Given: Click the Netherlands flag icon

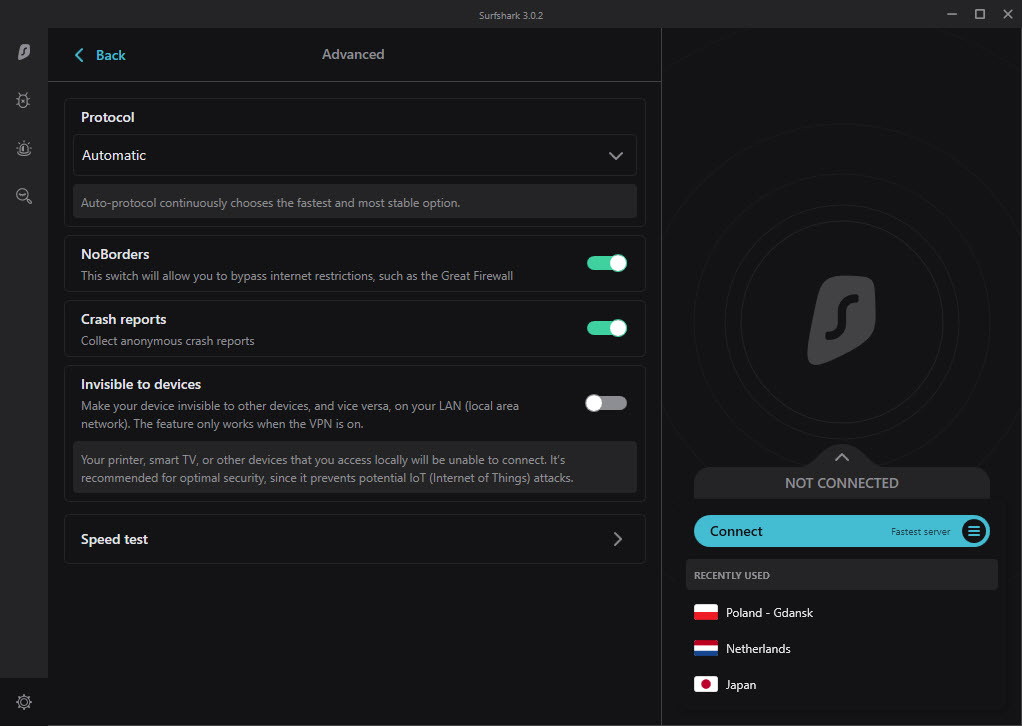Looking at the screenshot, I should pos(706,648).
